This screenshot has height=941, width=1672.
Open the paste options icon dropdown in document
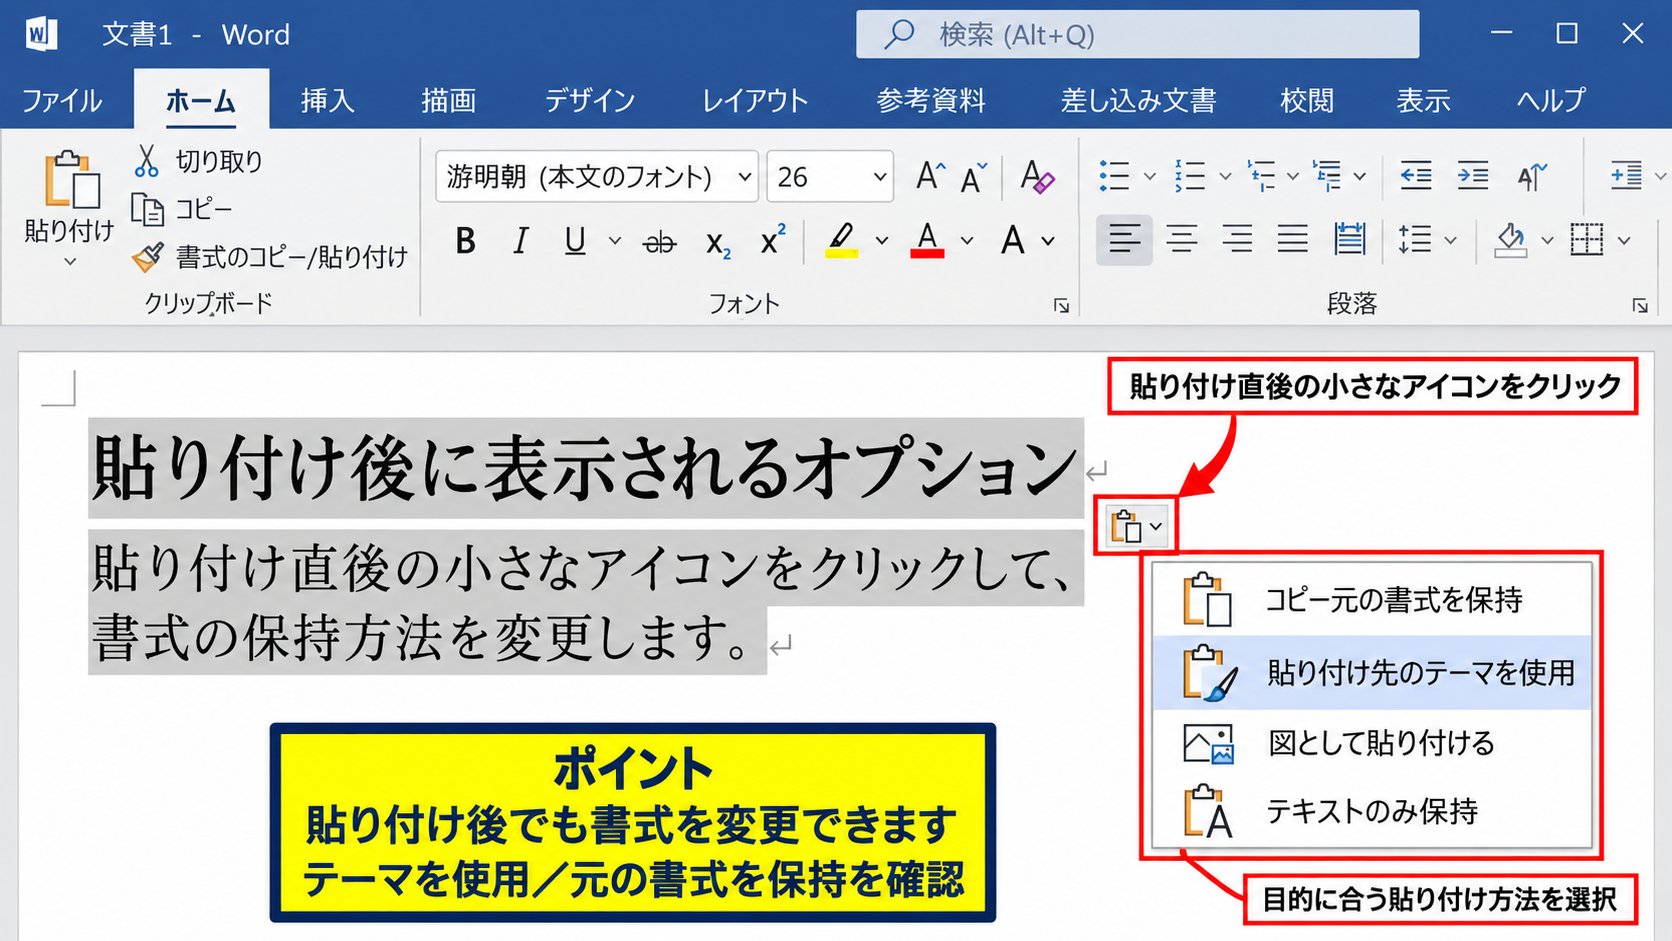(x=1137, y=526)
